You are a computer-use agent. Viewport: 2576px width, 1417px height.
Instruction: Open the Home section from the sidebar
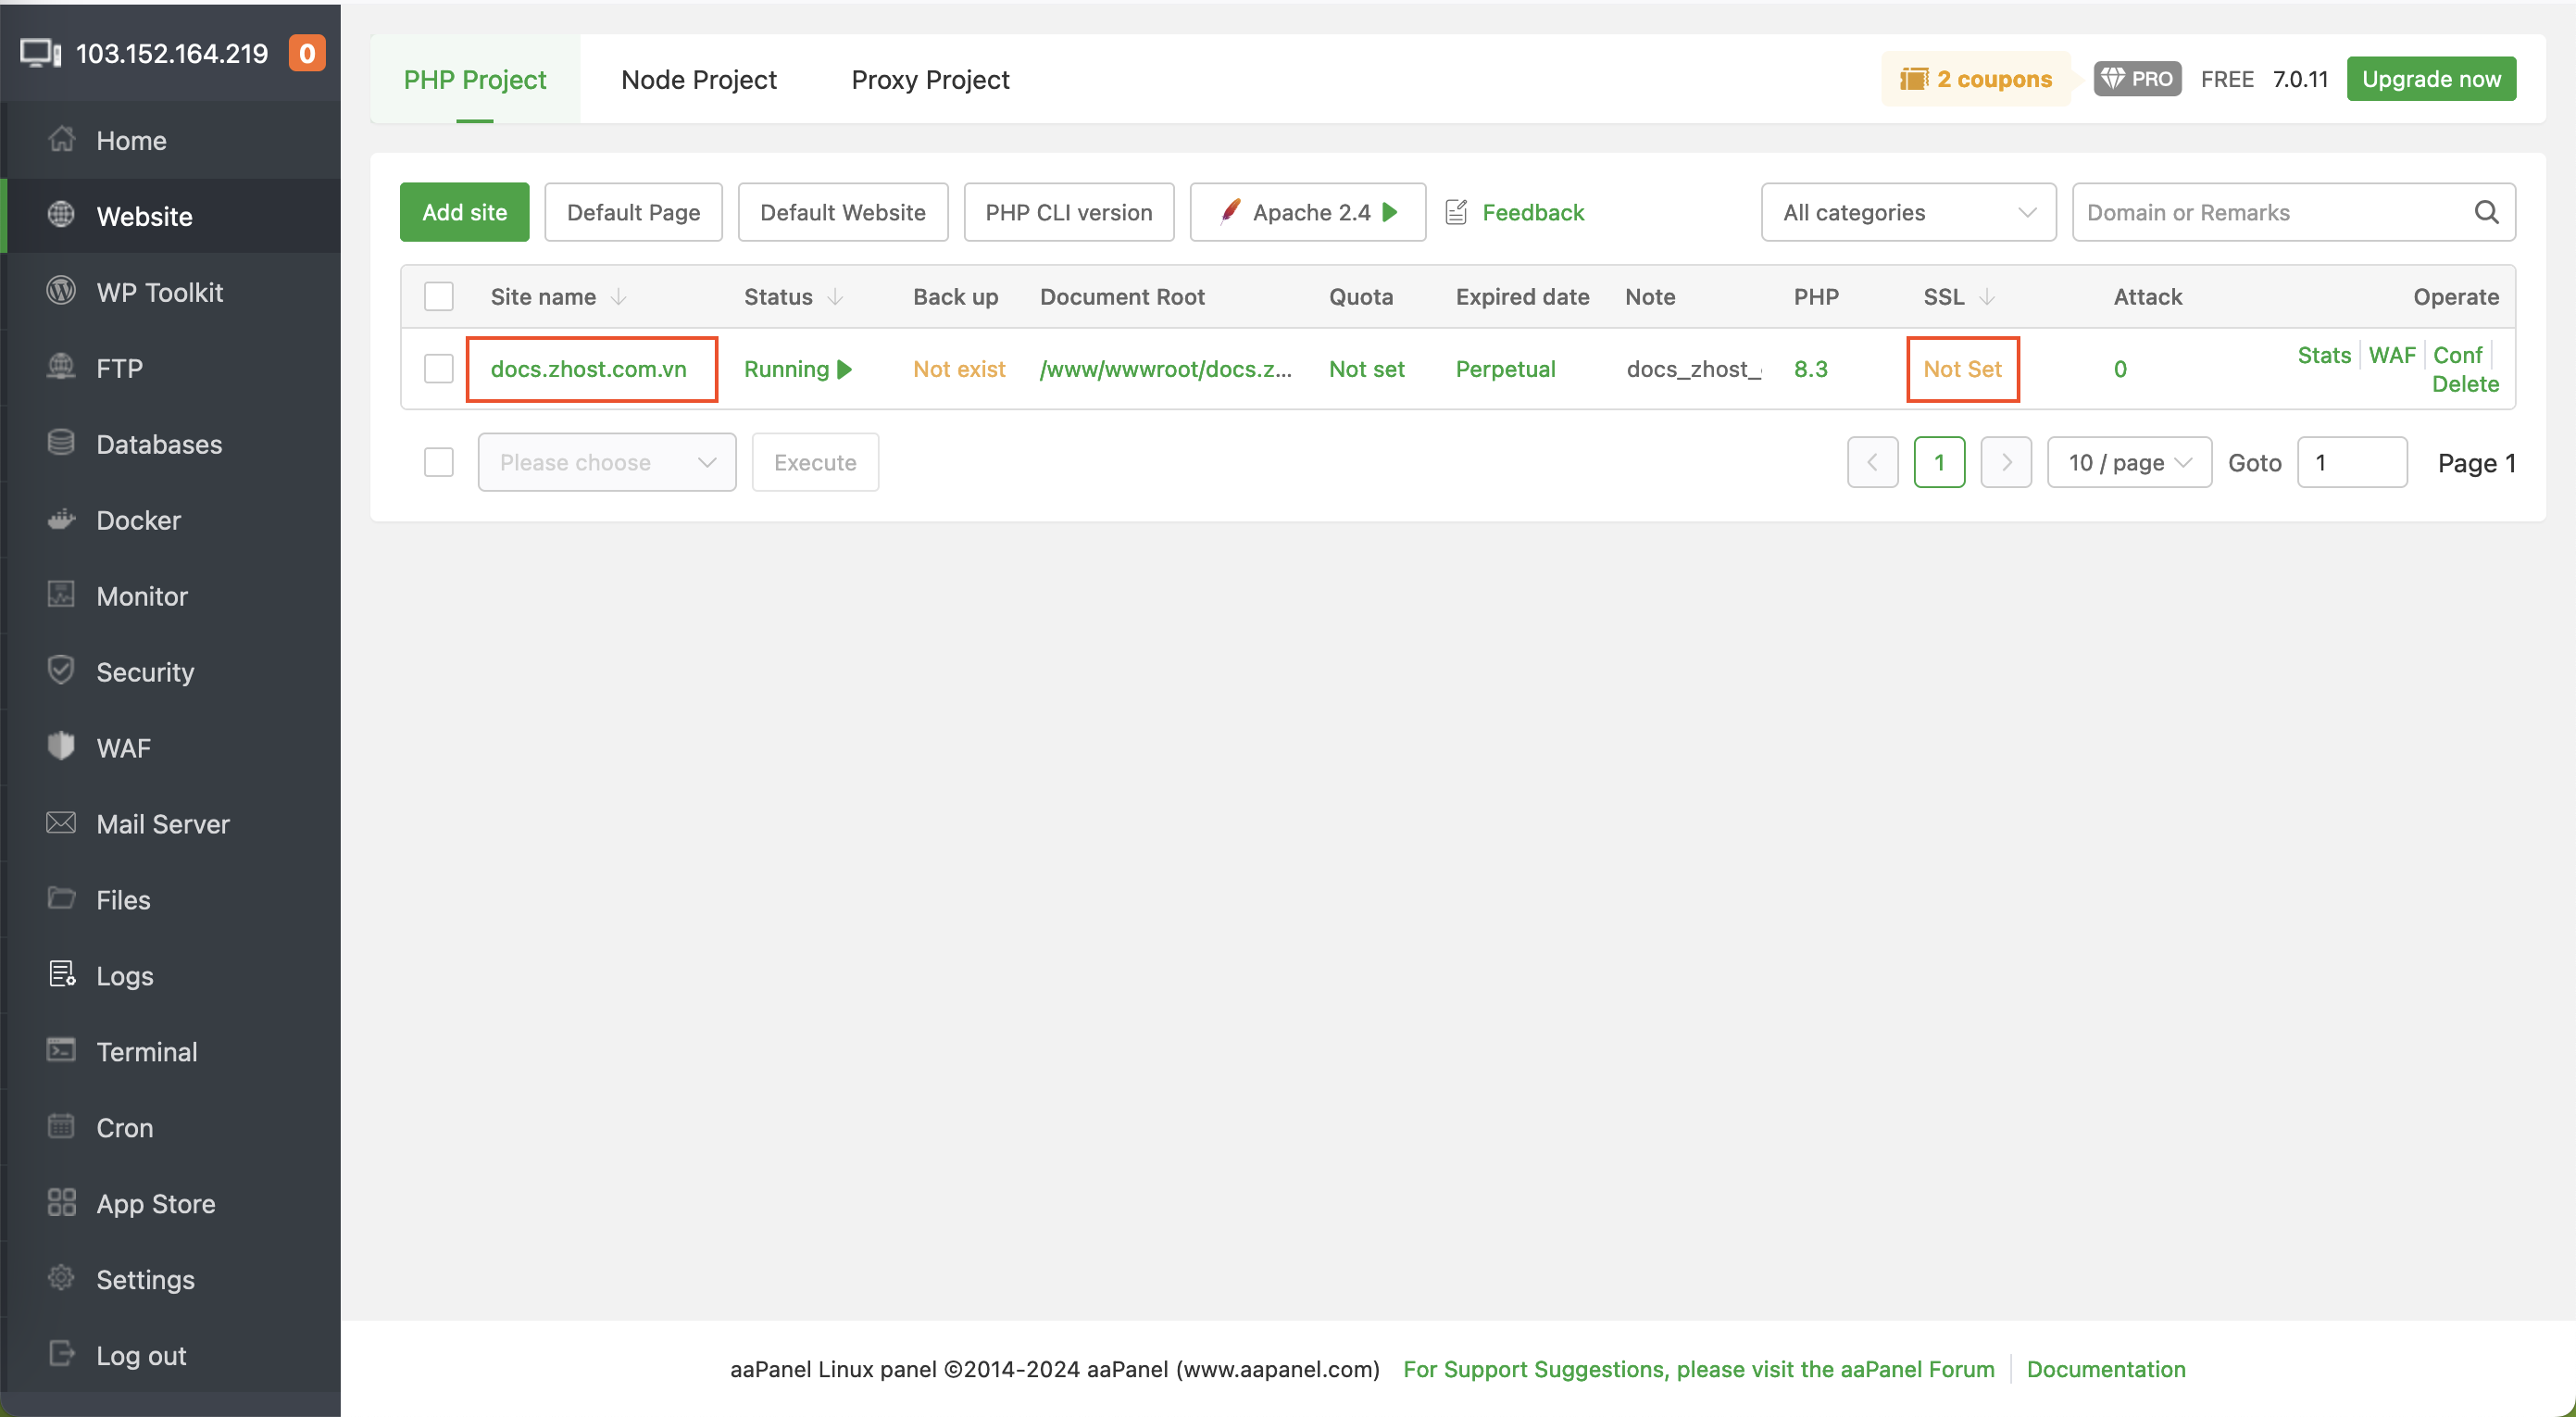131,140
